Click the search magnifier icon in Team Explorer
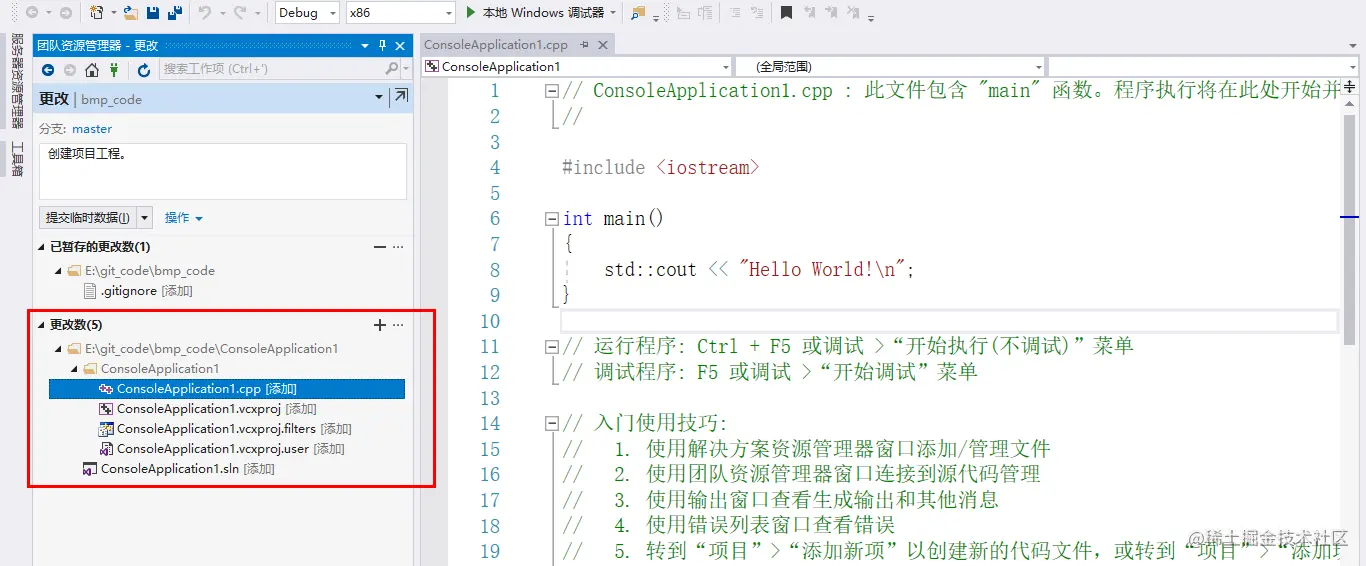This screenshot has width=1366, height=566. (x=392, y=69)
